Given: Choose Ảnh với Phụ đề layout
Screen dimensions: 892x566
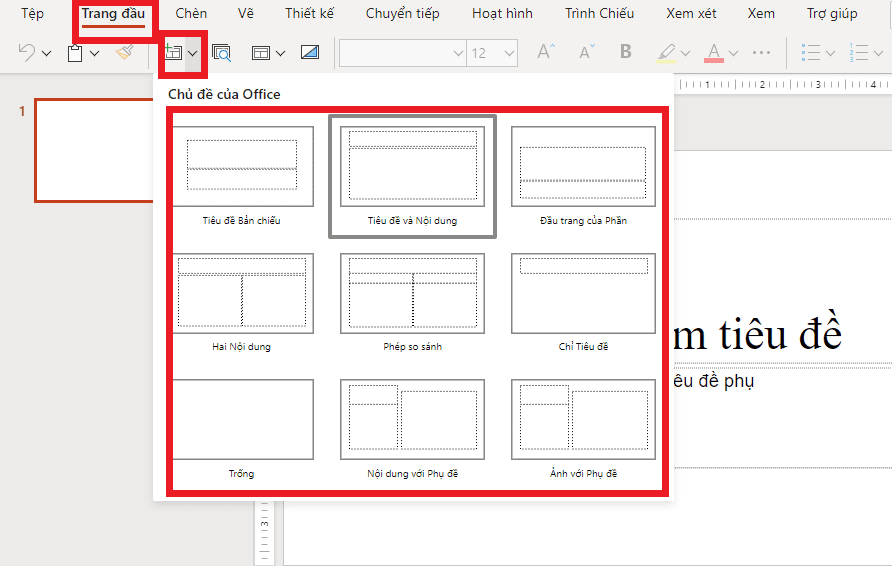Looking at the screenshot, I should (x=583, y=429).
